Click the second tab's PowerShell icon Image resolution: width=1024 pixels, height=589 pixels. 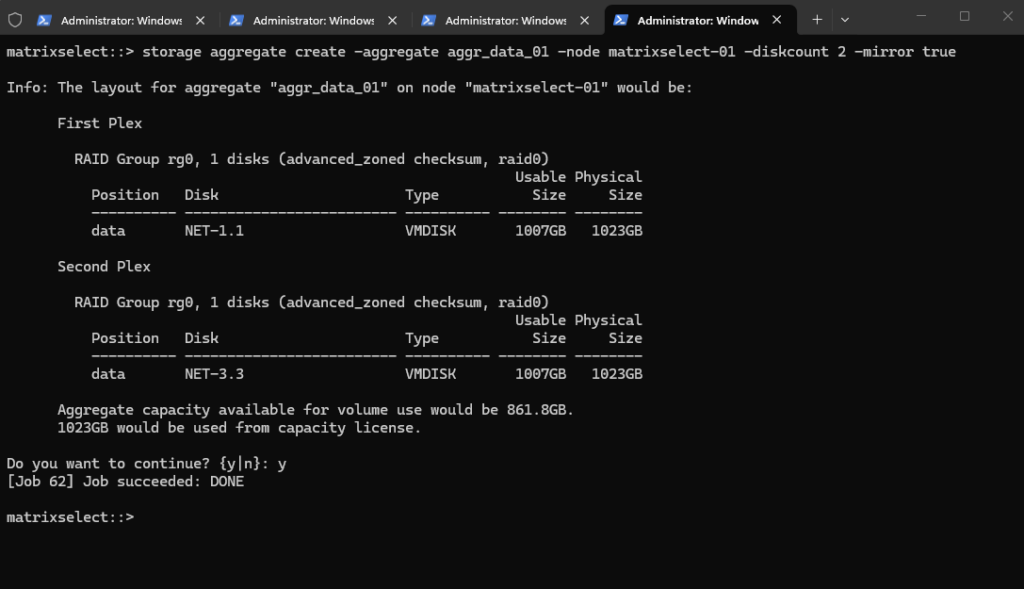point(237,20)
